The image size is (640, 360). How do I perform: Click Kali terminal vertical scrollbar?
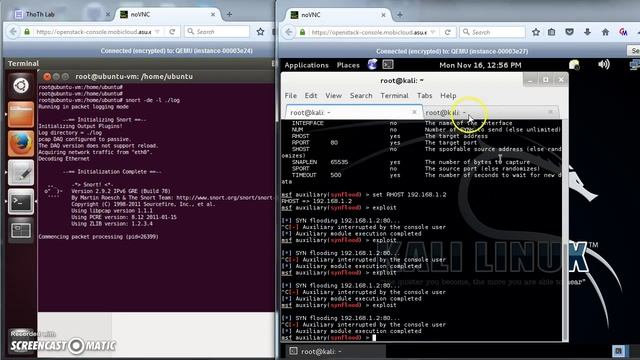pyautogui.click(x=565, y=230)
